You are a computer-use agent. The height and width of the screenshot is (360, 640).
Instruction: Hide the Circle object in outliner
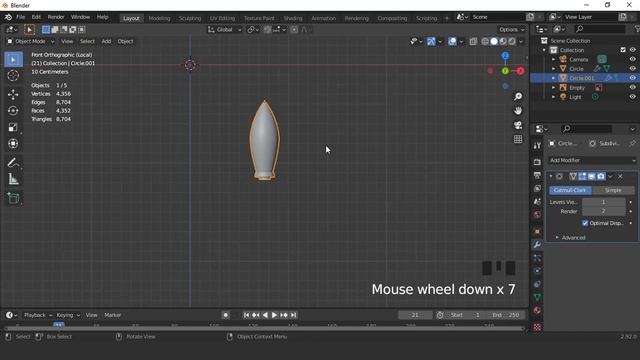tap(632, 69)
